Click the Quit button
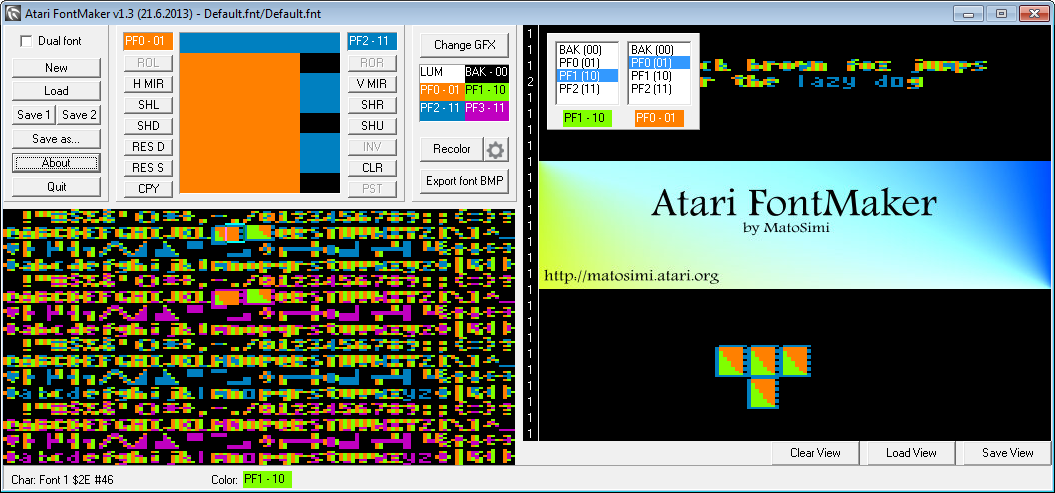Viewport: 1055px width, 493px height. (x=57, y=187)
